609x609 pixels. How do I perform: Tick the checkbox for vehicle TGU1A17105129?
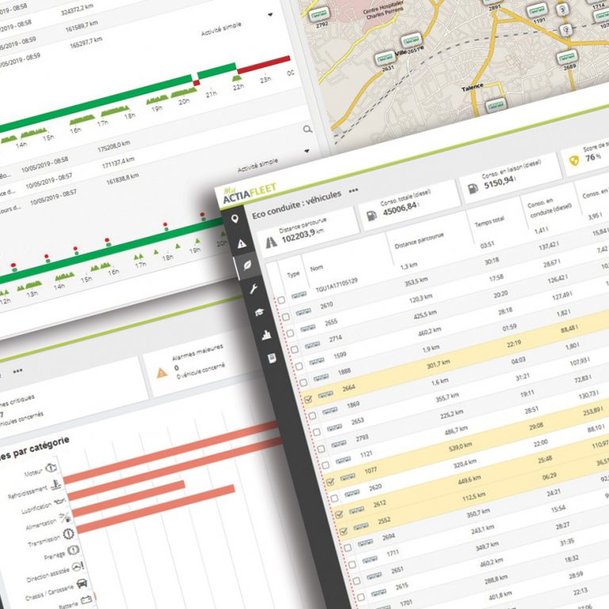pos(281,300)
